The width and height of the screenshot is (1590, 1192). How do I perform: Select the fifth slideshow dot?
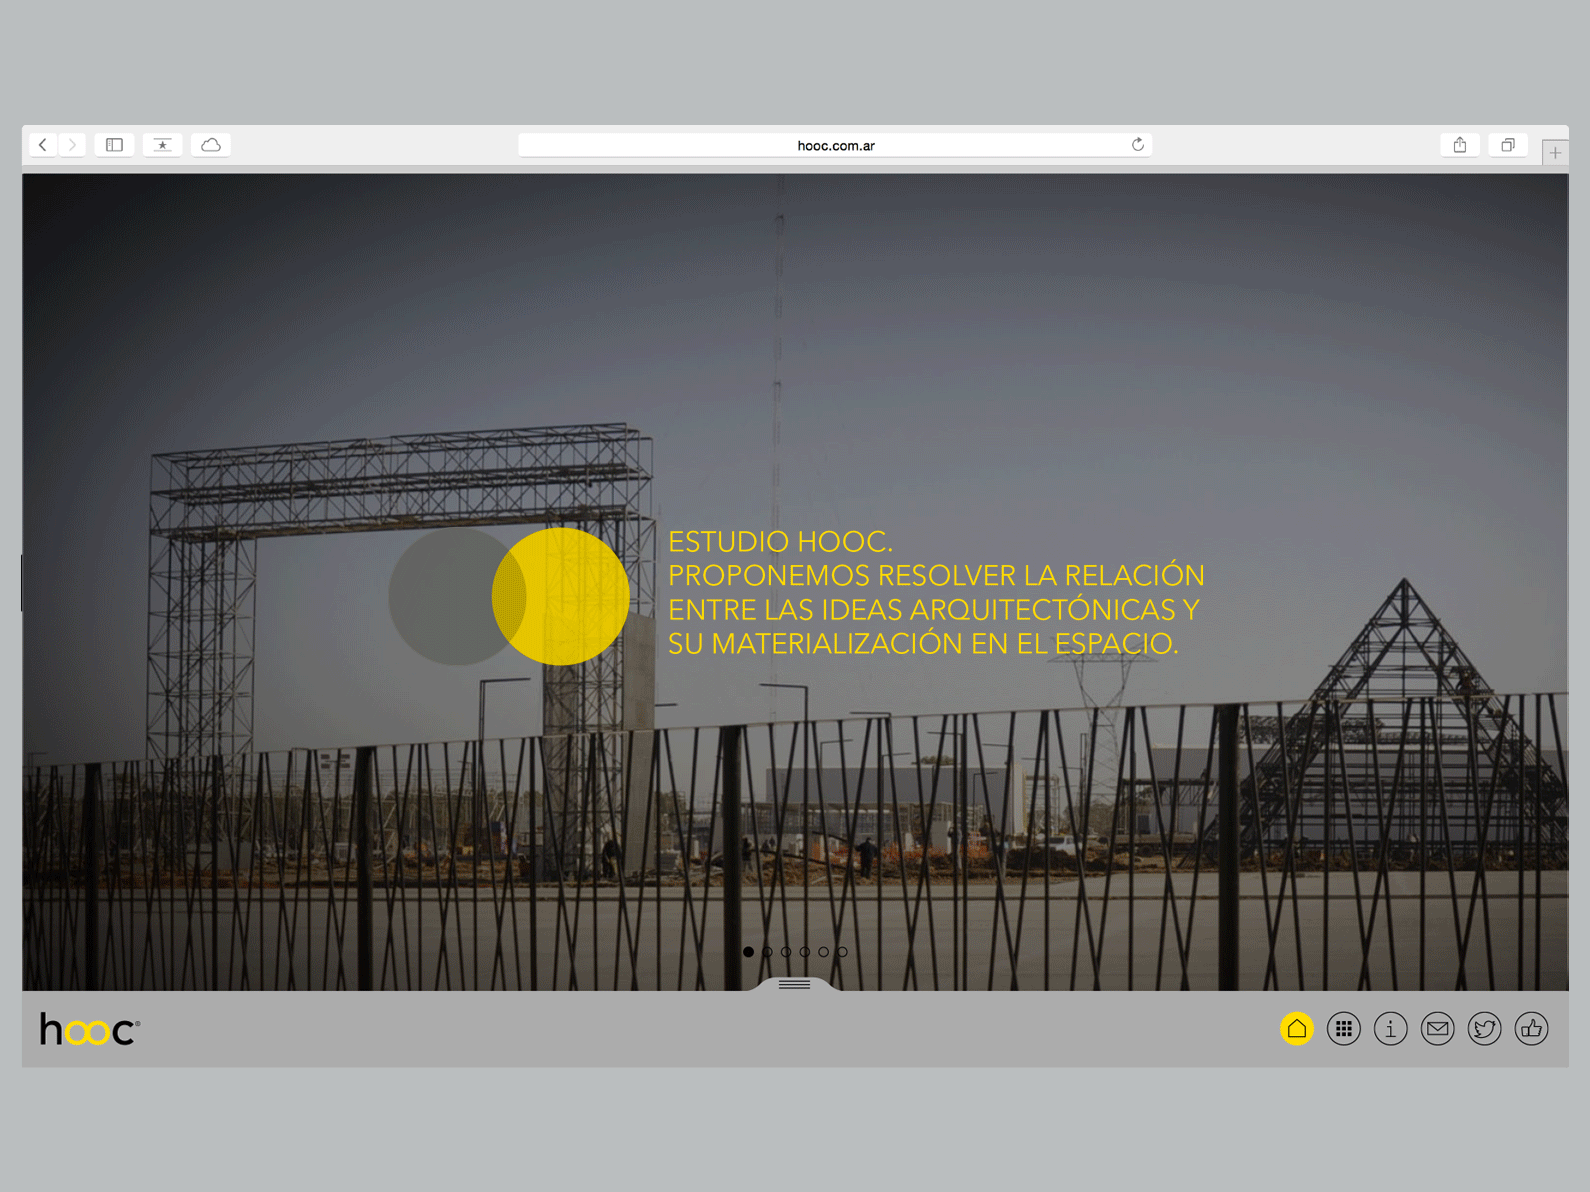[x=824, y=952]
